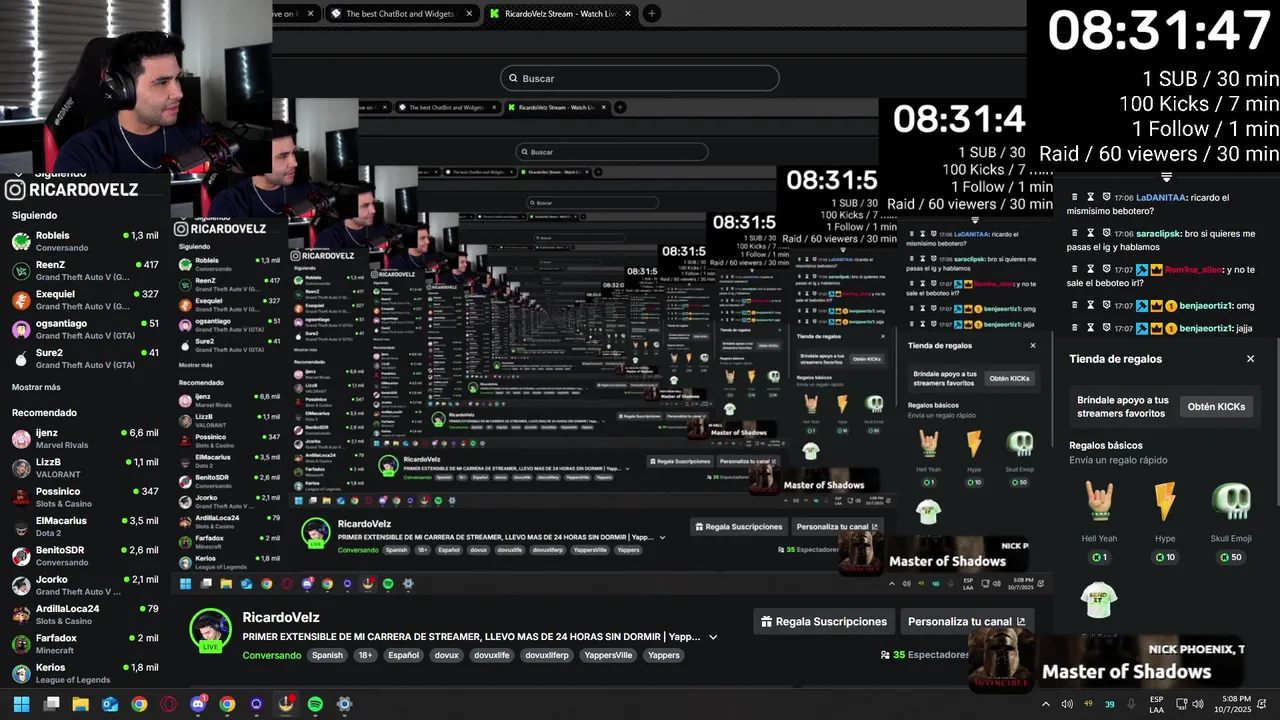Click LaDANITAA username in chat
Viewport: 1280px width, 720px height.
[x=1160, y=198]
